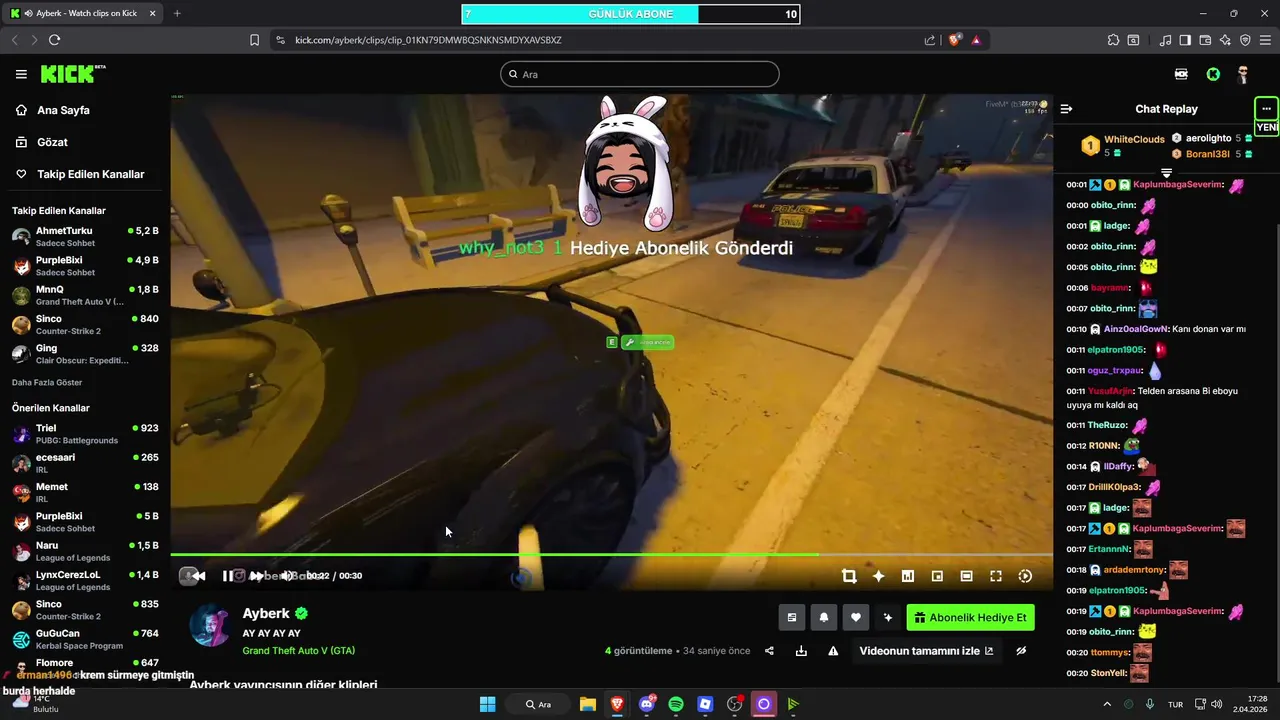Click the sparkle button next to heart
This screenshot has height=720, width=1280.
(x=887, y=618)
